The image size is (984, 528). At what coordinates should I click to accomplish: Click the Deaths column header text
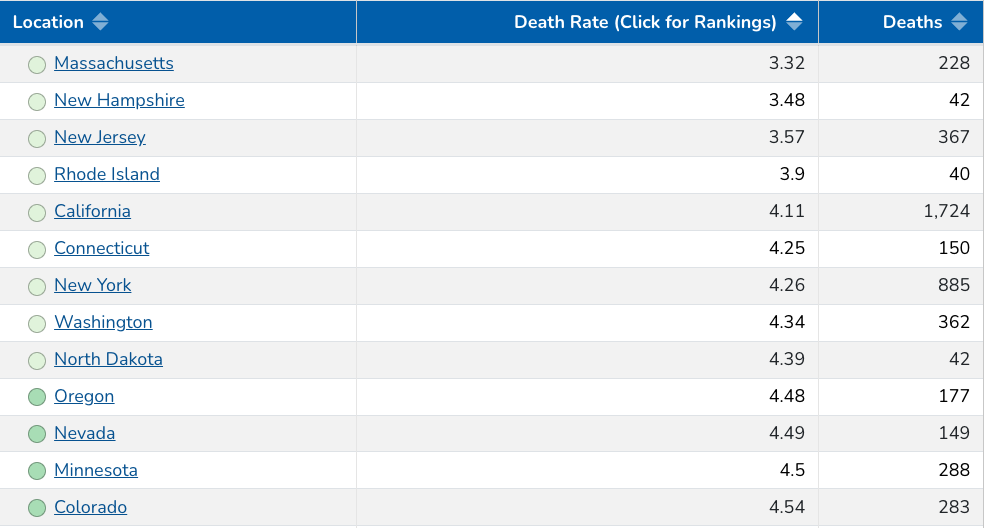(912, 22)
